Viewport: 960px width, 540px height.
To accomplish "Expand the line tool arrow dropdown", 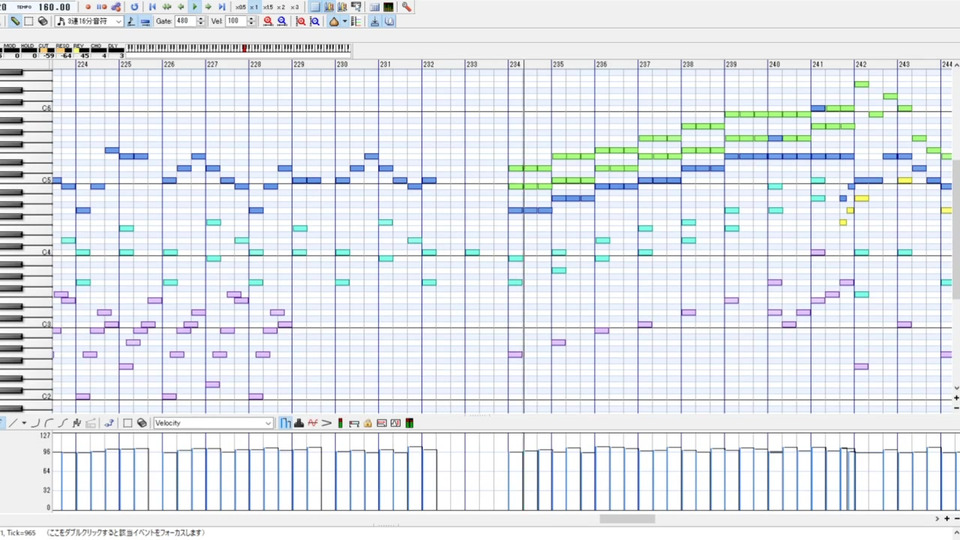I will tap(24, 423).
